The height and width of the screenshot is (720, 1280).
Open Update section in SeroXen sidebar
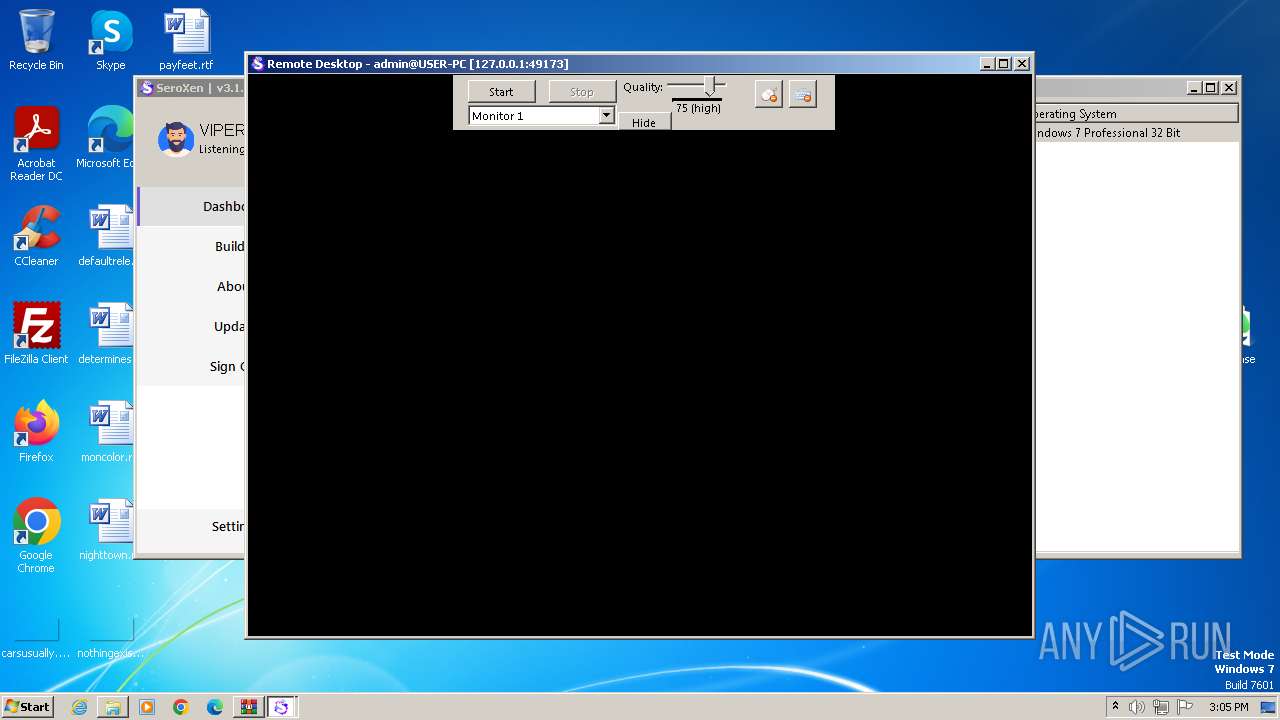tap(192, 326)
